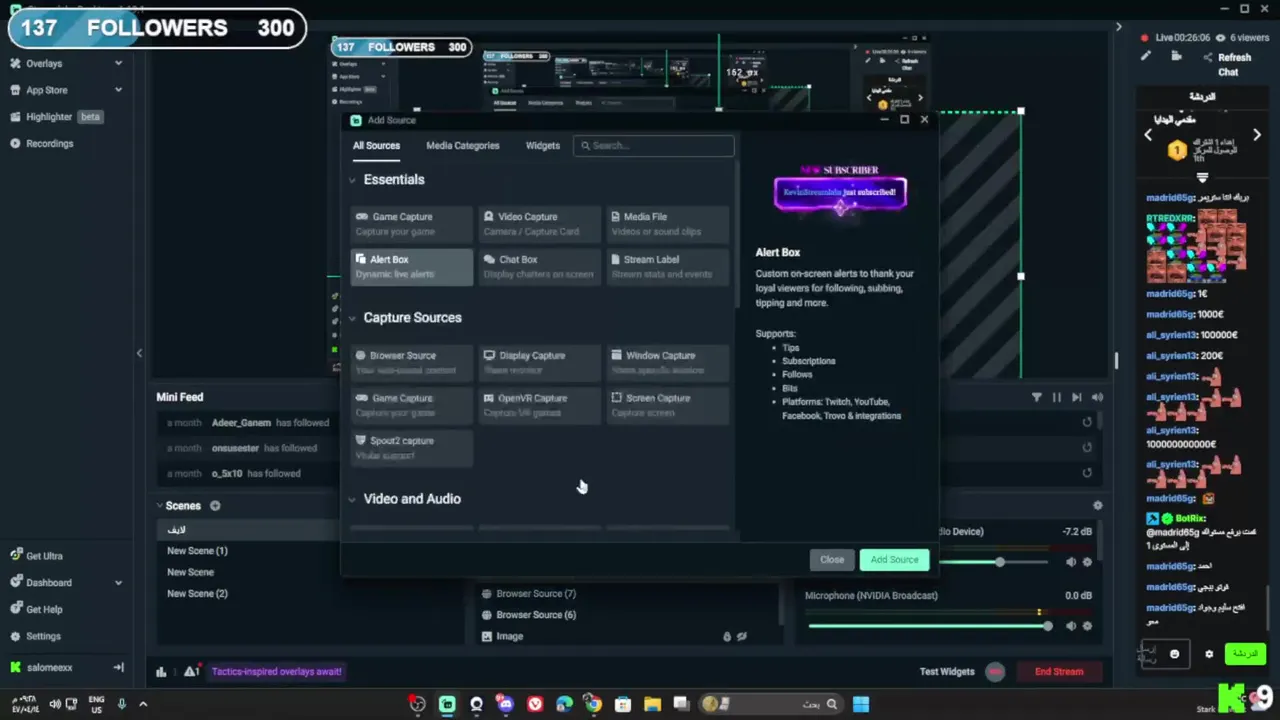Viewport: 1280px width, 720px height.
Task: Click the End Stream button
Action: coord(1059,672)
